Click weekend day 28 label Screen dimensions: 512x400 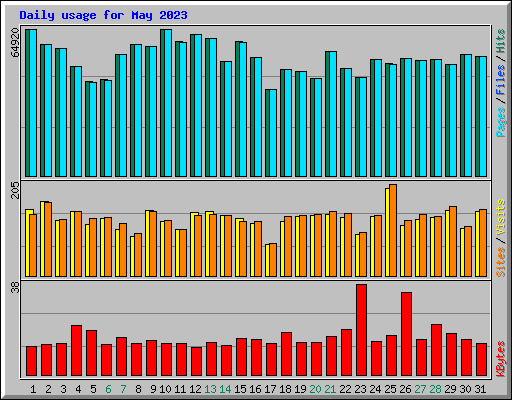pos(435,389)
